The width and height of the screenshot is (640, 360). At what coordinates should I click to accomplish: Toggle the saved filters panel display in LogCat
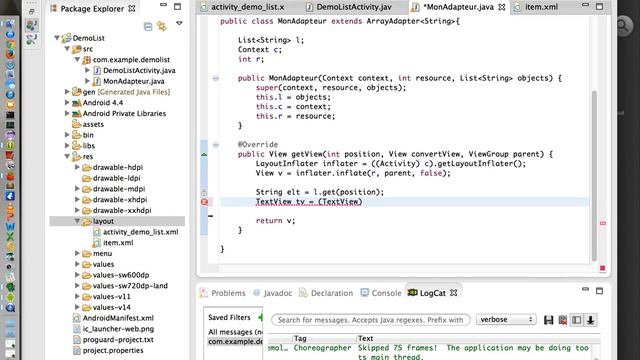pos(576,320)
